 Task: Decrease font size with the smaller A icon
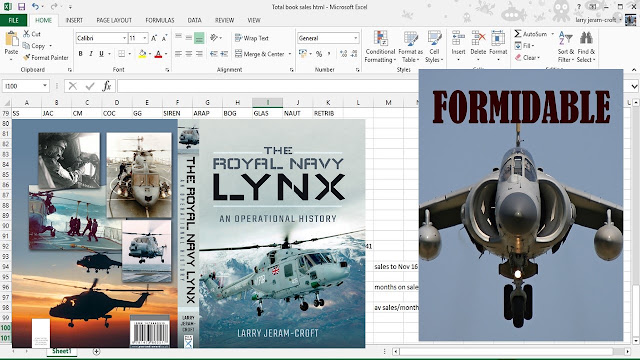tap(164, 38)
